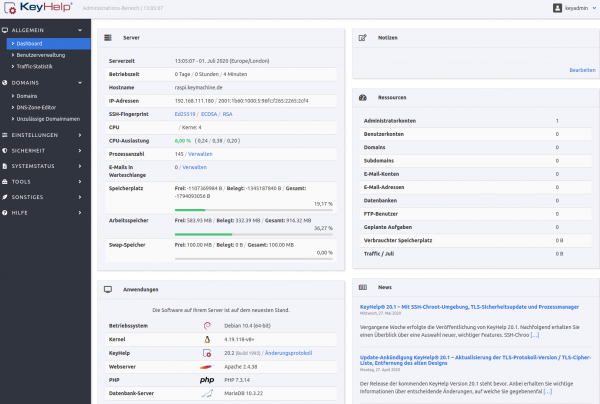Expand the Einstellungen section arrow
This screenshot has height=404, width=600.
point(80,135)
